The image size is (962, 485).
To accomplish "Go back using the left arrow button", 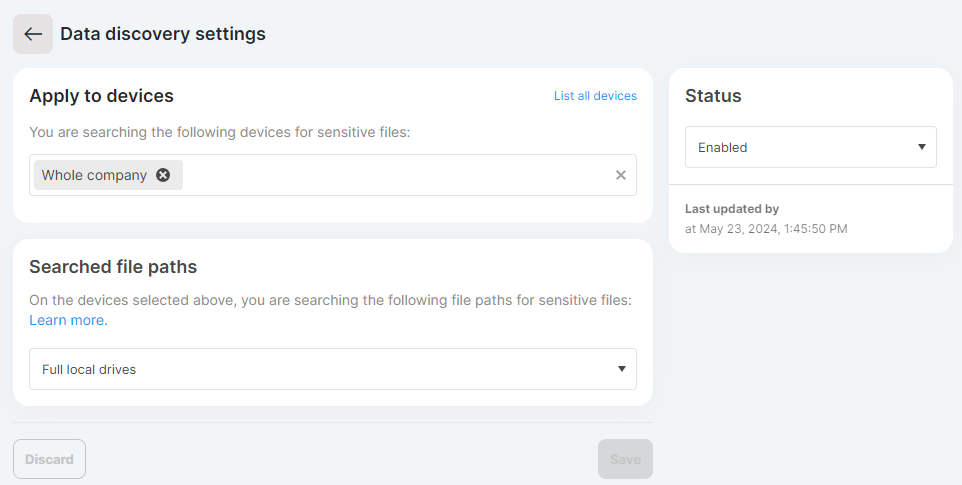I will pyautogui.click(x=33, y=34).
